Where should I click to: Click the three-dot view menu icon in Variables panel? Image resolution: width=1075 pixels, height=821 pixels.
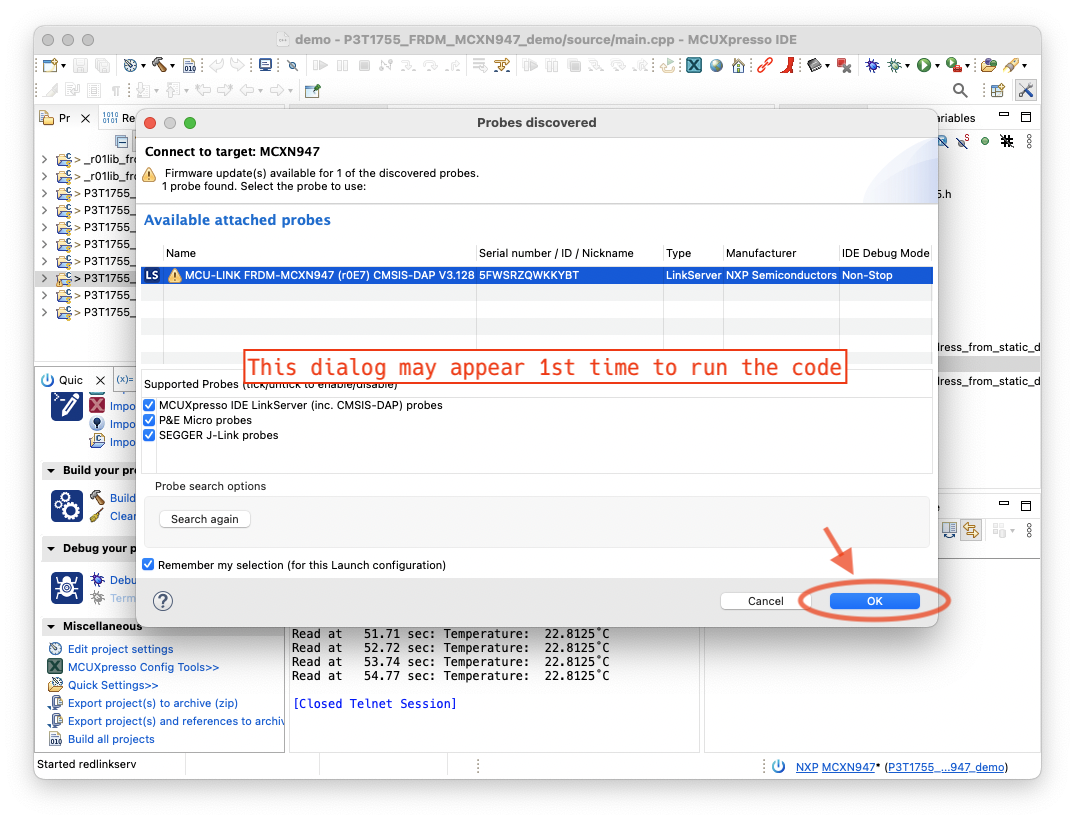(1029, 141)
